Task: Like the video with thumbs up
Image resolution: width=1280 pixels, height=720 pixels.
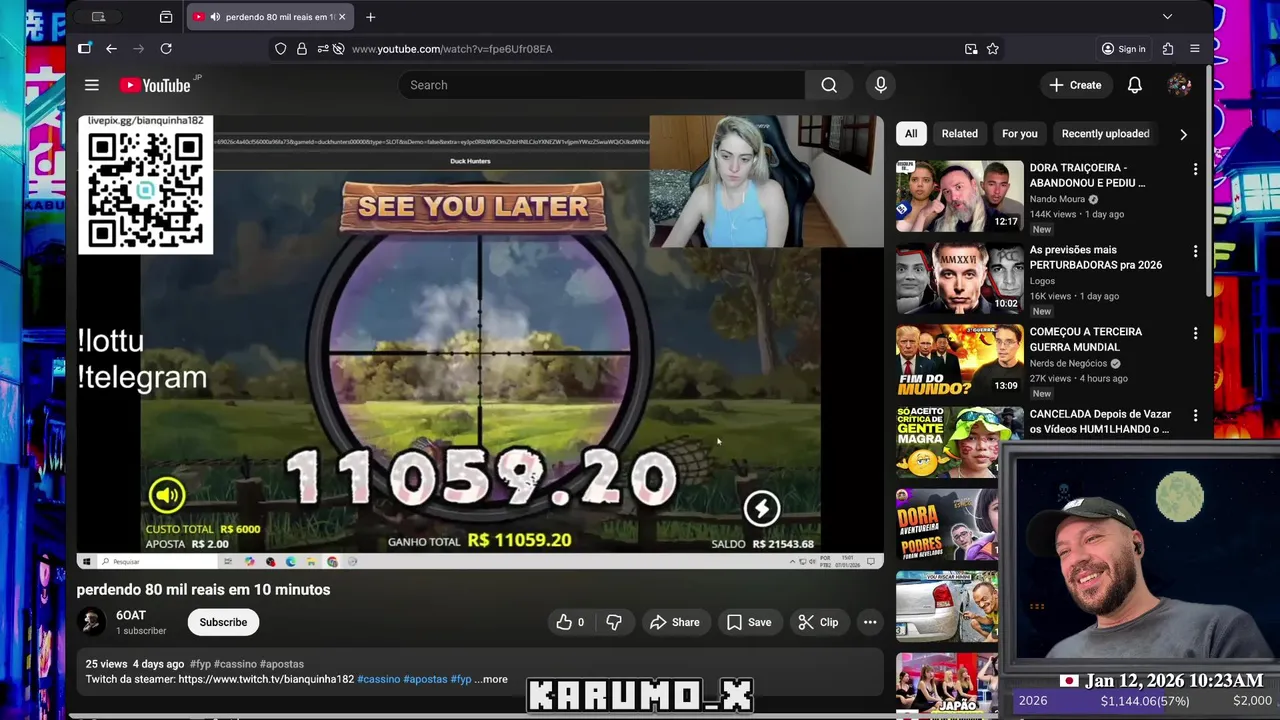Action: [x=570, y=622]
